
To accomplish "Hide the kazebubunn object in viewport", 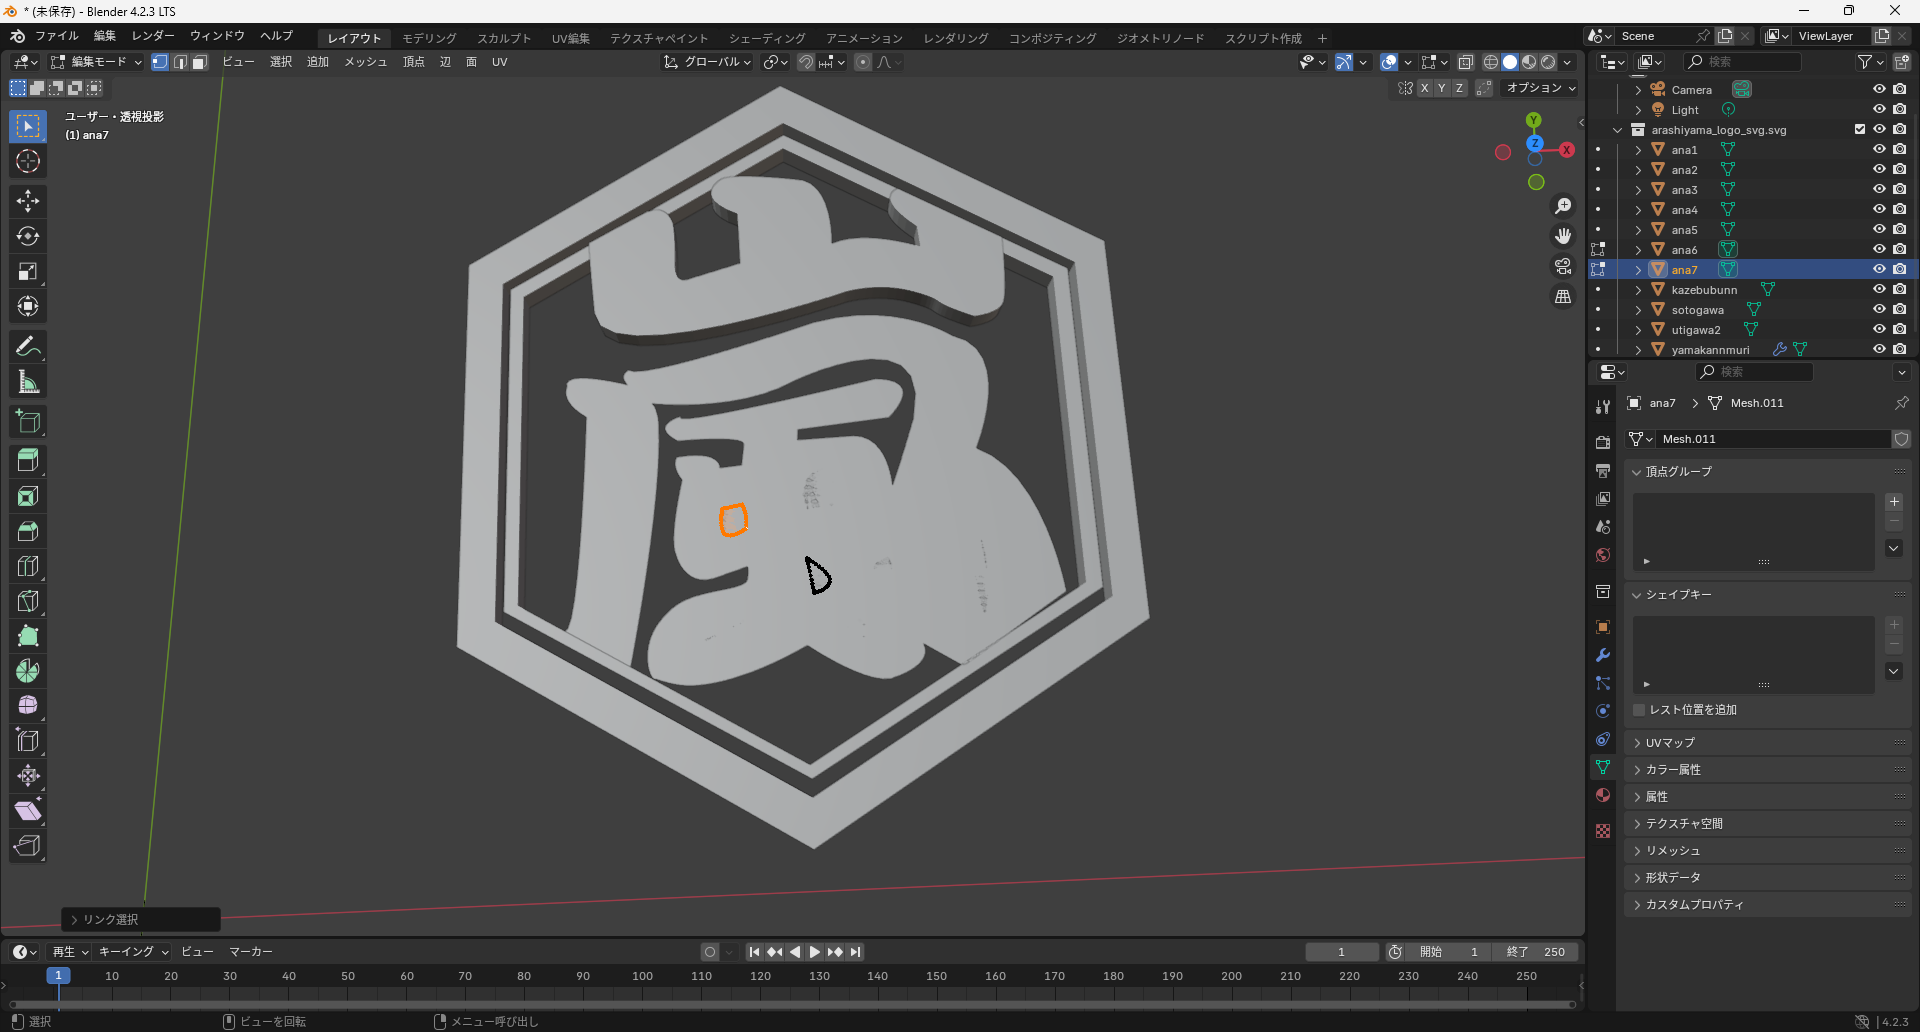I will (x=1879, y=289).
